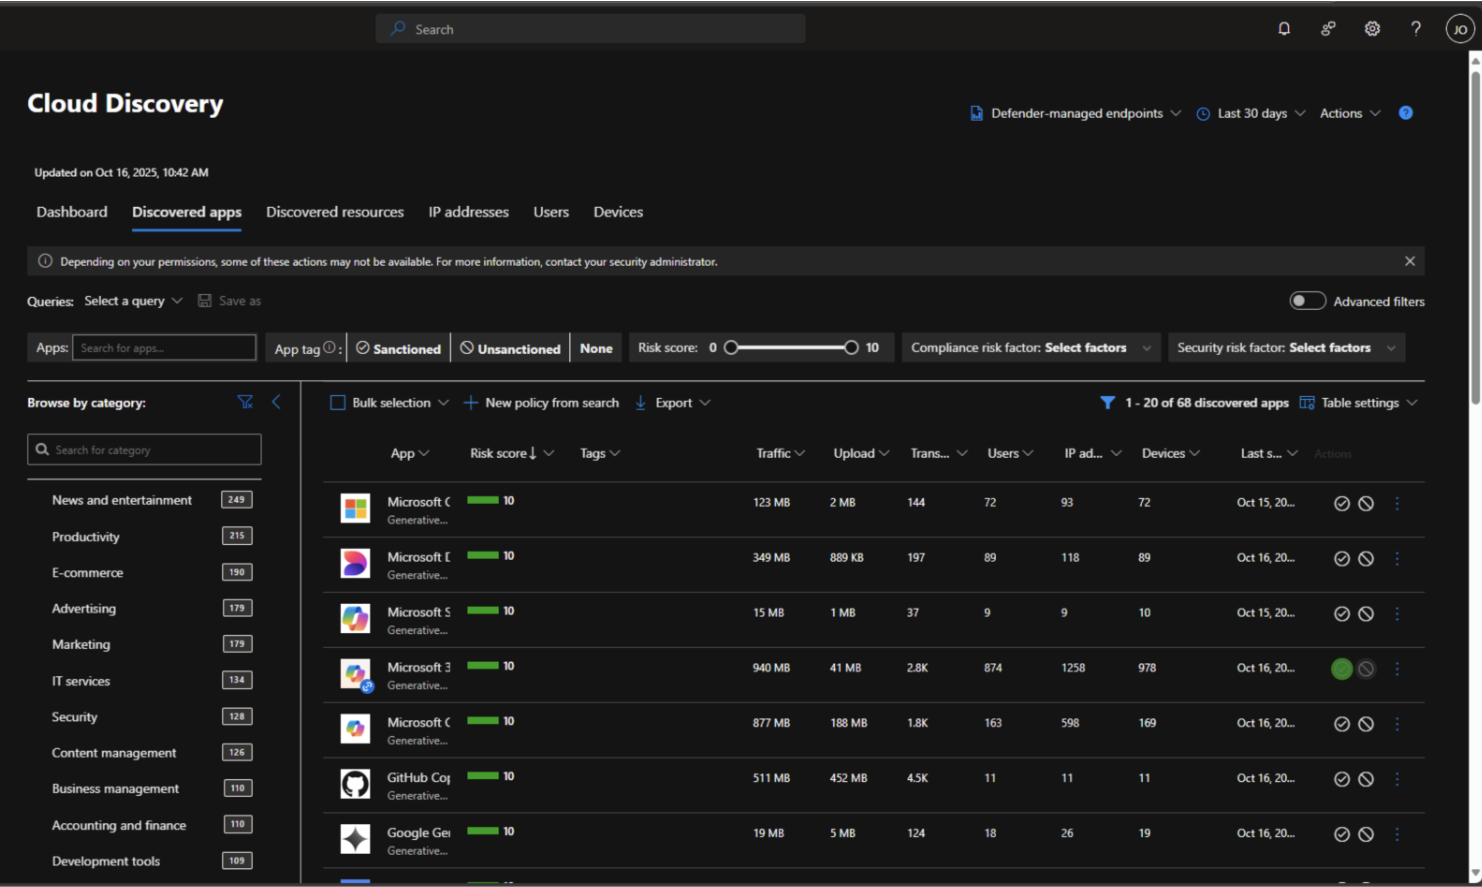Open the notifications bell icon
Image resolution: width=1482 pixels, height=887 pixels.
(x=1284, y=29)
